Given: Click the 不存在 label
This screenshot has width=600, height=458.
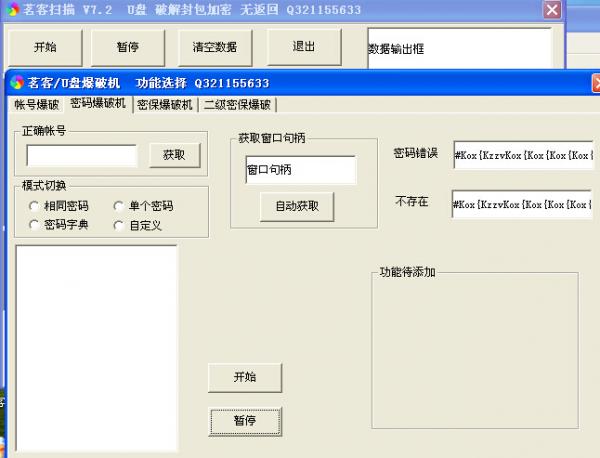Looking at the screenshot, I should click(x=412, y=201).
